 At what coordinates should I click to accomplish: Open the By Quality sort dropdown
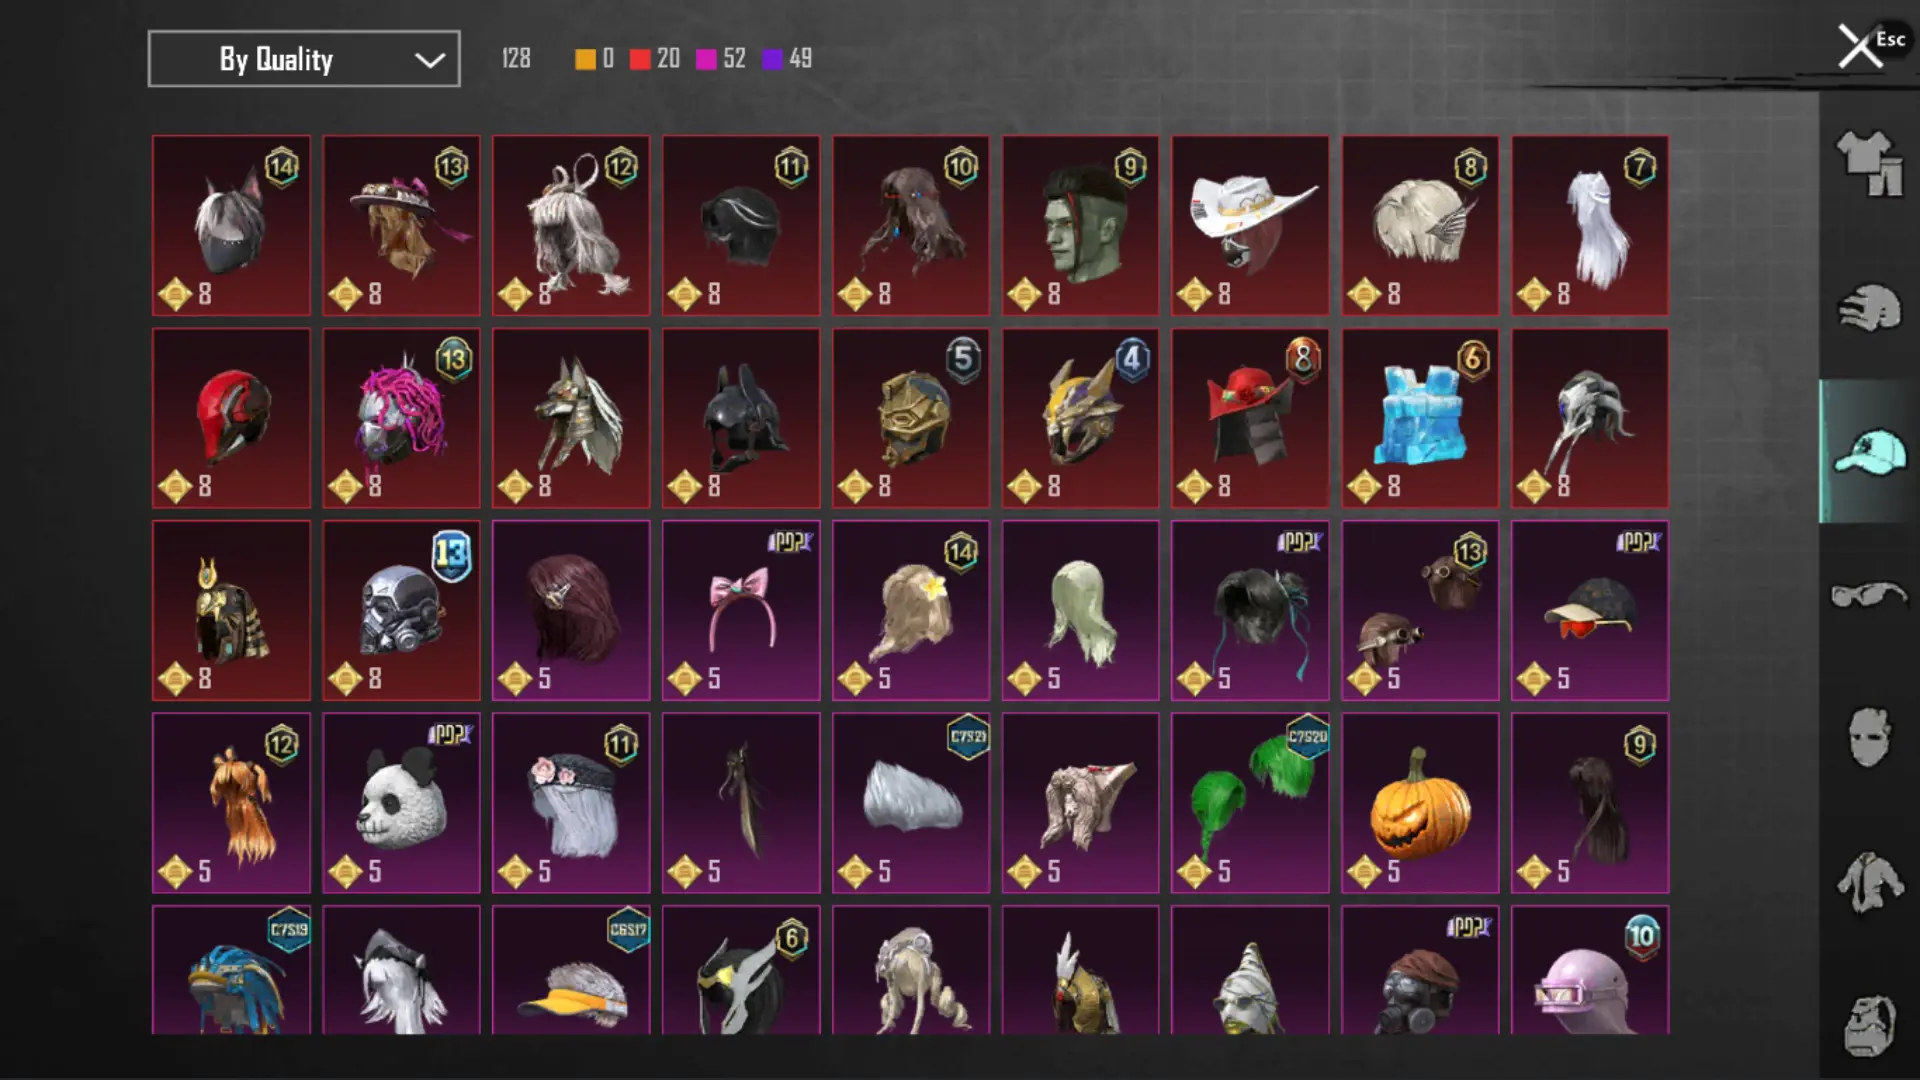click(304, 59)
